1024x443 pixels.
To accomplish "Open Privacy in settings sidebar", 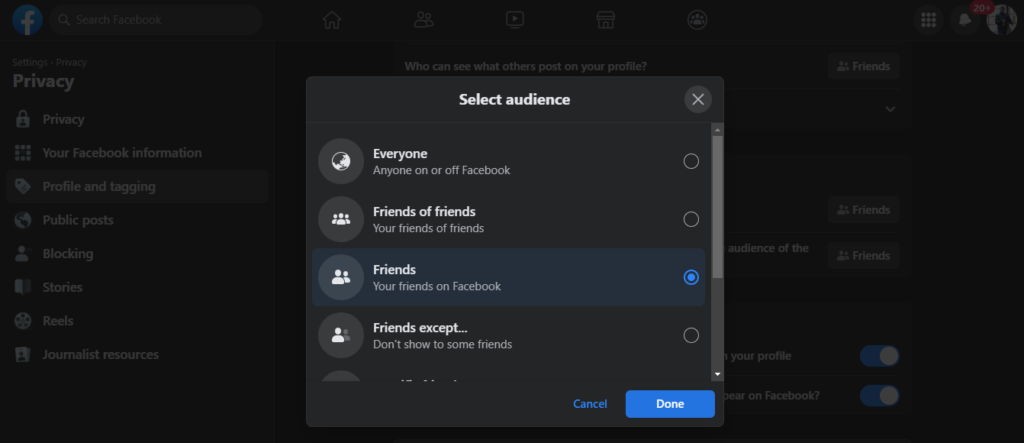I will pyautogui.click(x=137, y=120).
